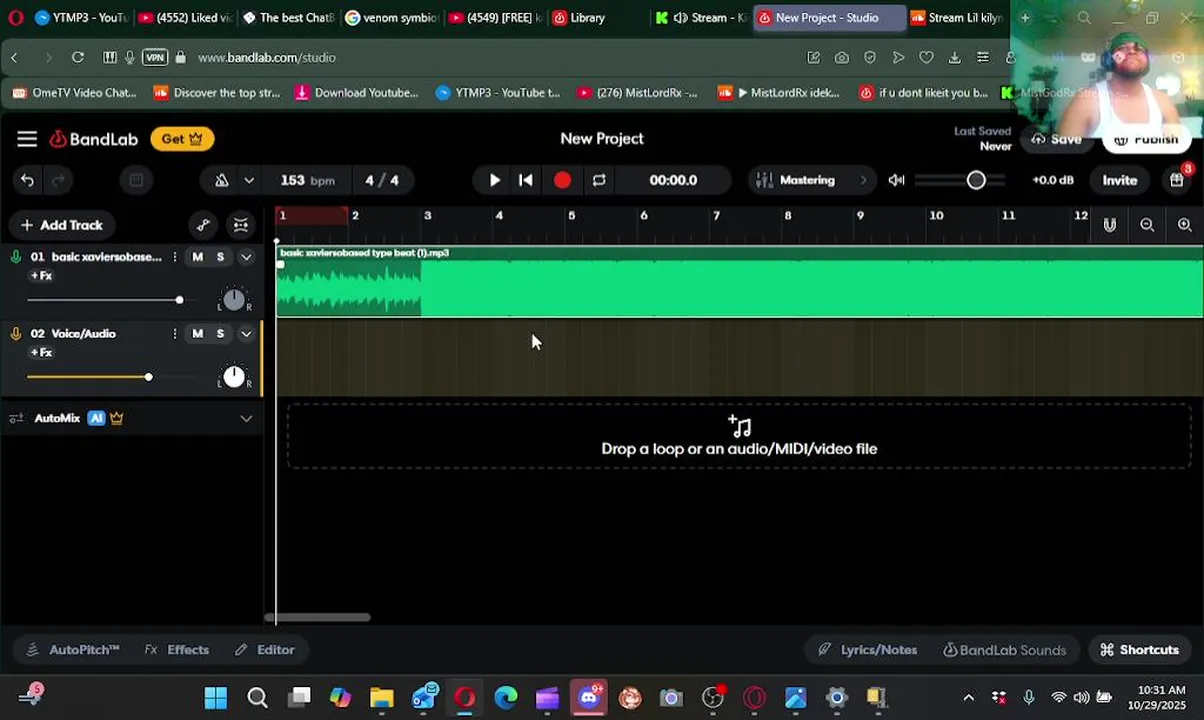The image size is (1204, 720).
Task: Mute master output speaker icon
Action: coord(897,180)
